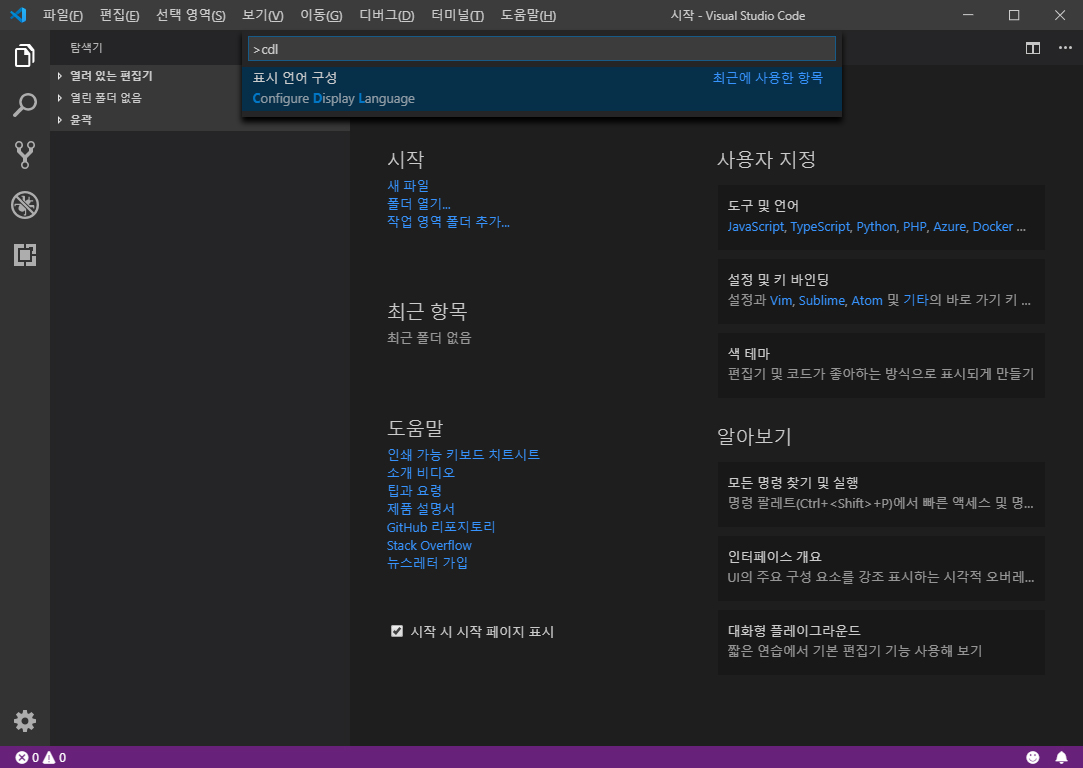Open the 팁과 요령 link
The height and width of the screenshot is (768, 1083).
414,490
